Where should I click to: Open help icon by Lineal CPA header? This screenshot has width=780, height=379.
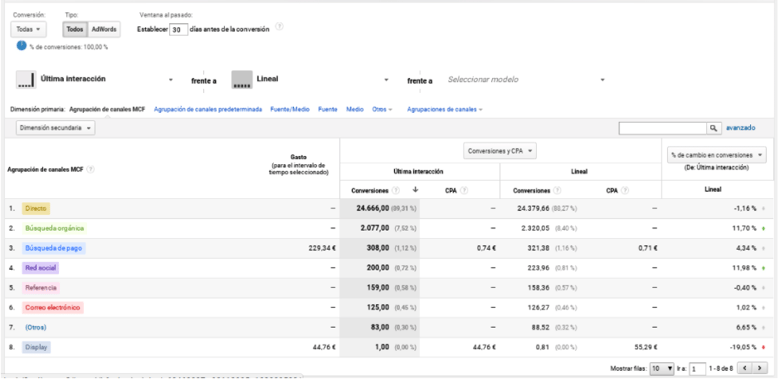(625, 190)
